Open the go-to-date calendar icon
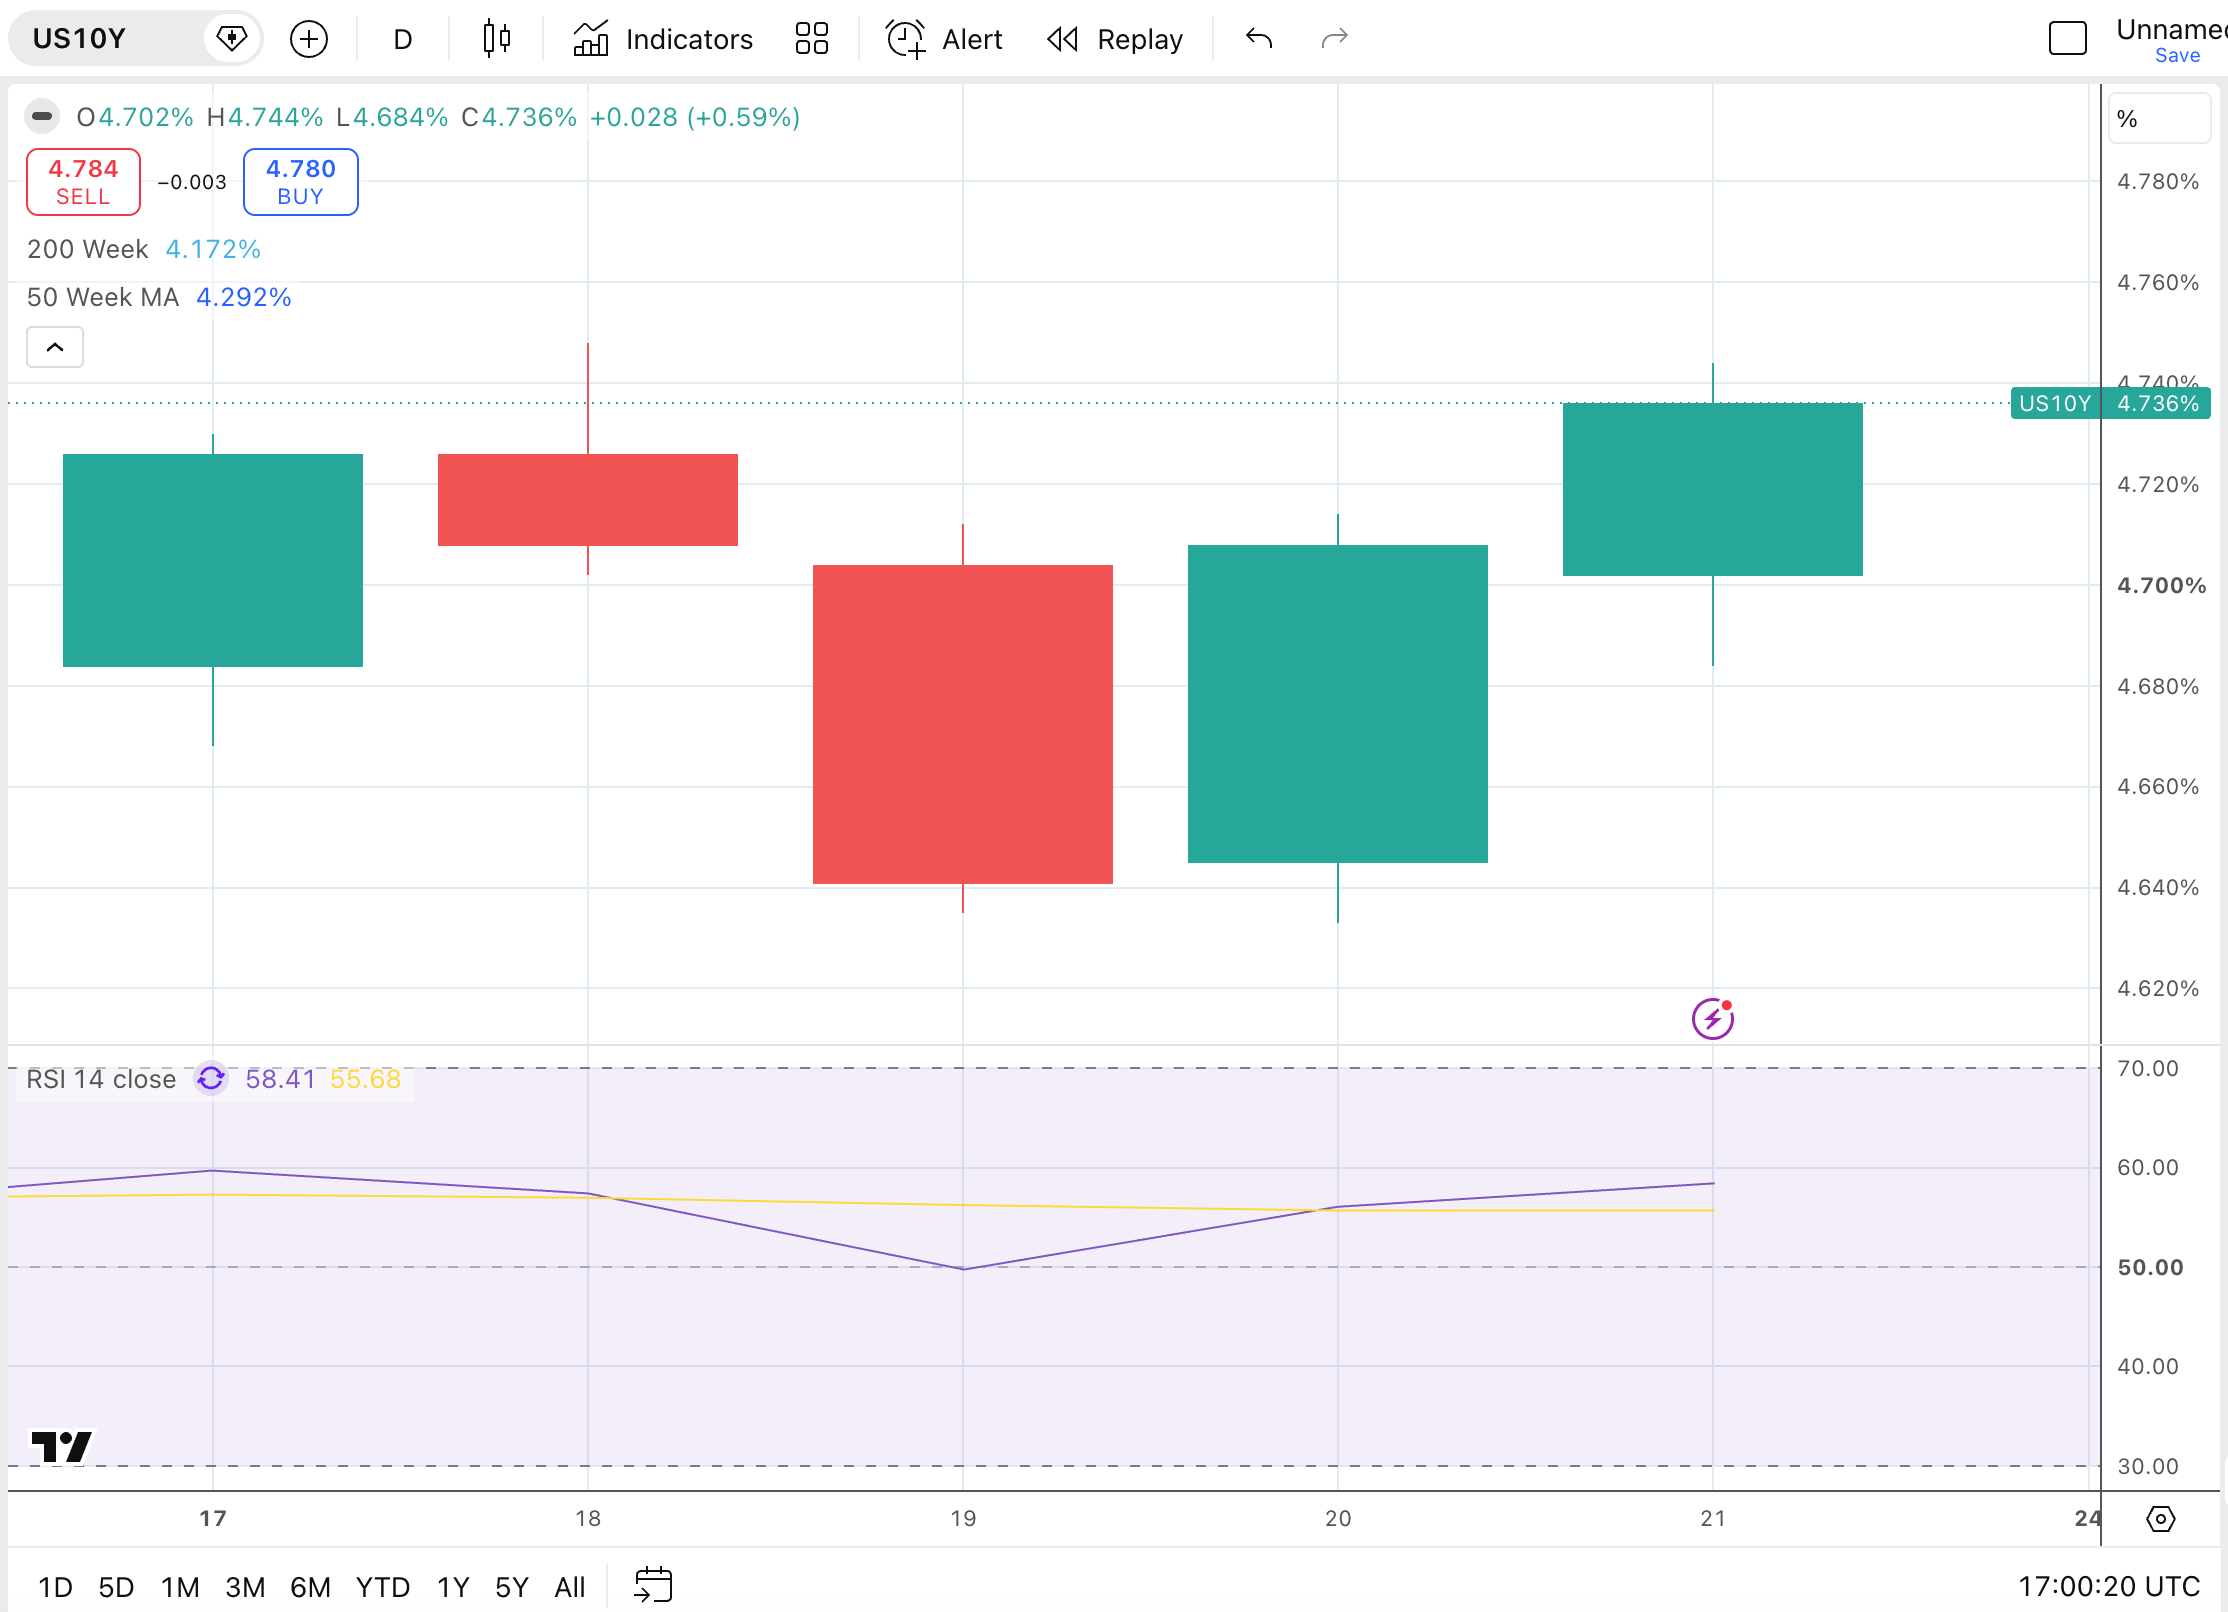The height and width of the screenshot is (1612, 2228). tap(653, 1586)
